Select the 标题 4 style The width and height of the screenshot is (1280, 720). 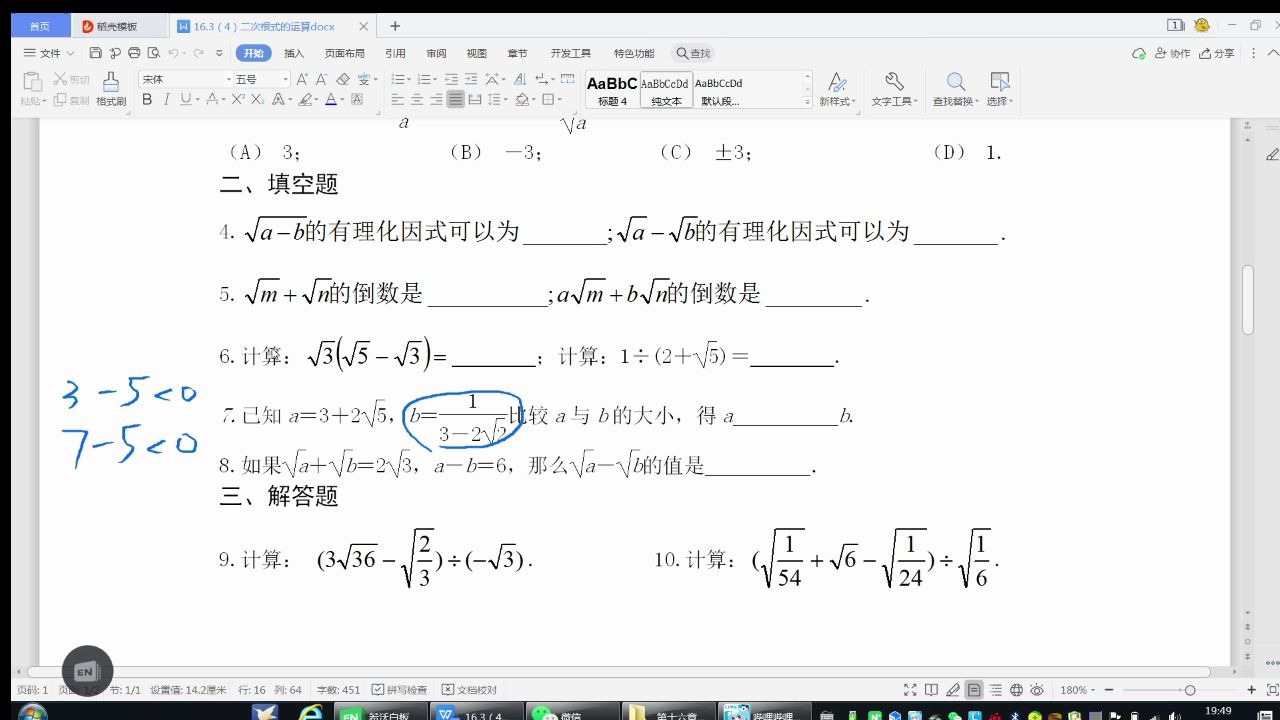point(612,90)
